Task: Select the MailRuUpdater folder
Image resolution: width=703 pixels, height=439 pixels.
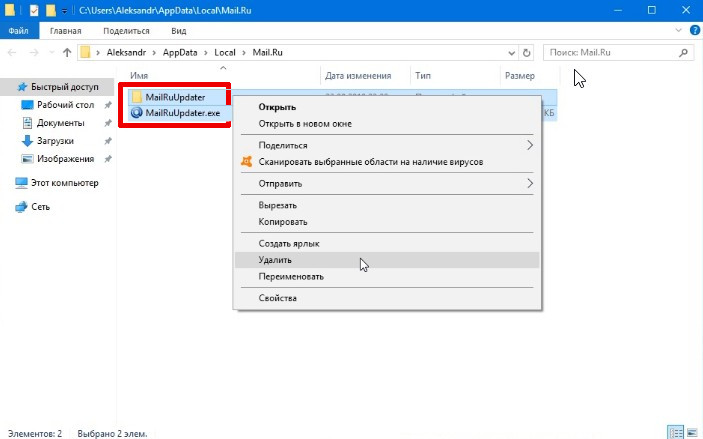Action: [175, 97]
